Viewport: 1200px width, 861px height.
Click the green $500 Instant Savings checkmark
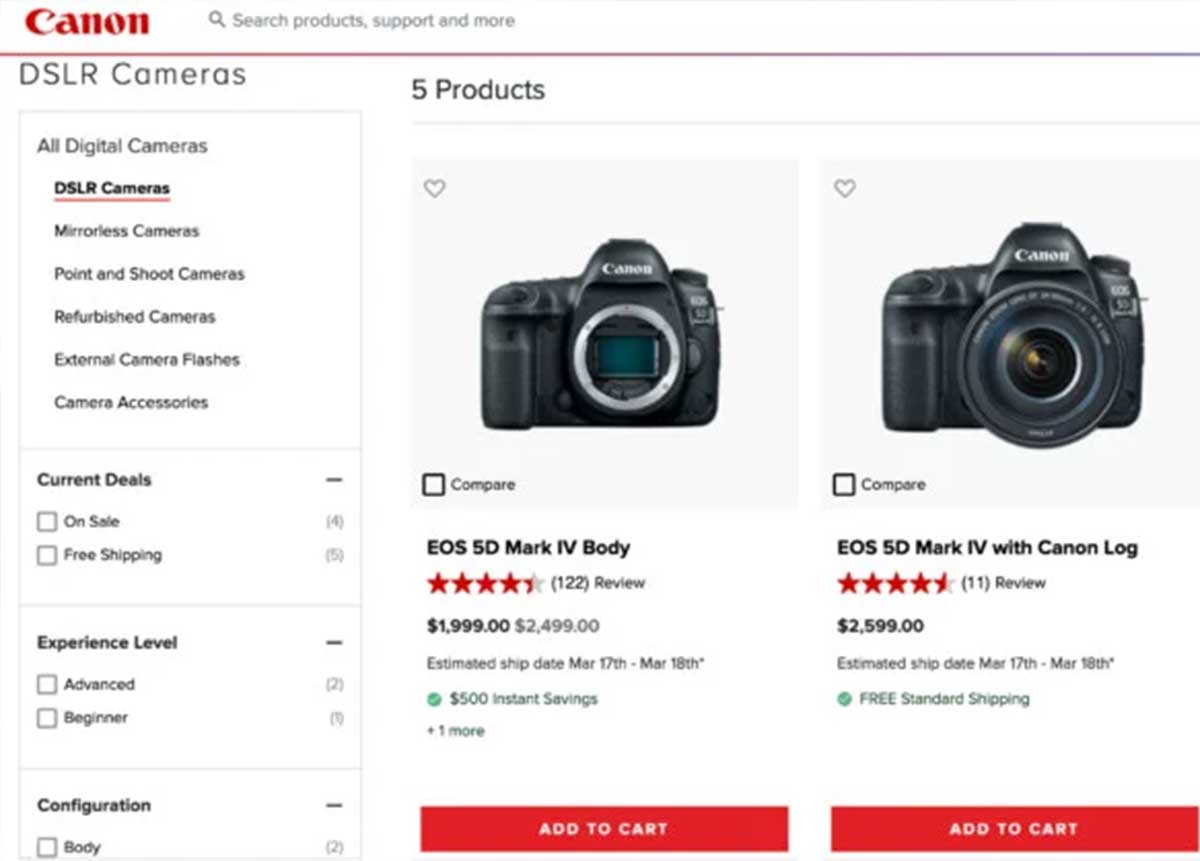[x=434, y=699]
